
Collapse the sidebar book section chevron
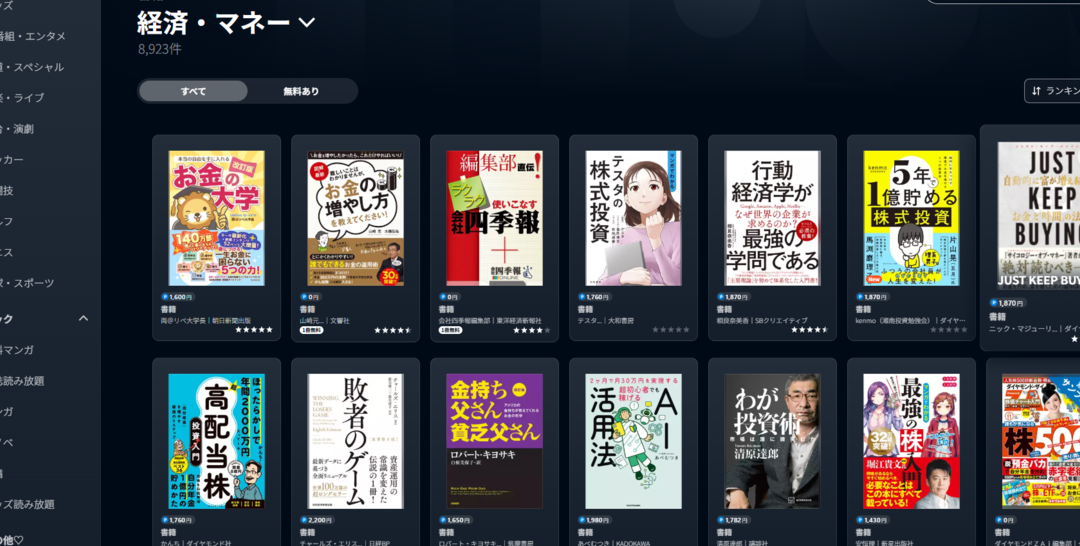tap(83, 318)
